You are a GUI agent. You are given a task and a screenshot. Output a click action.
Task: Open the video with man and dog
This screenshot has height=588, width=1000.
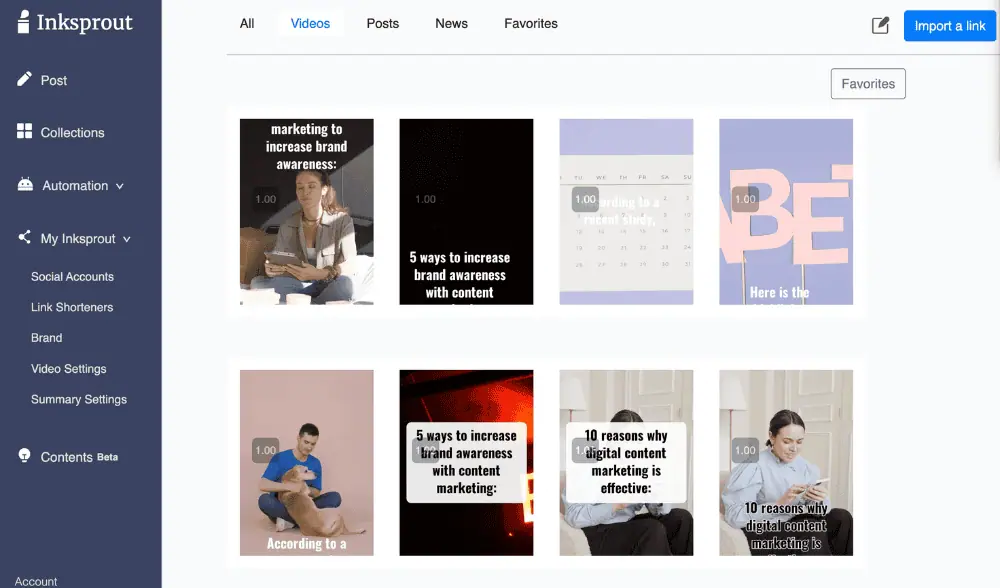click(306, 462)
